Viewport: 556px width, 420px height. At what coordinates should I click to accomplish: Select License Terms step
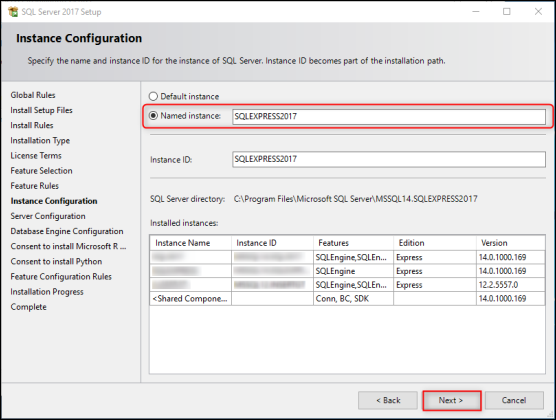tap(36, 156)
